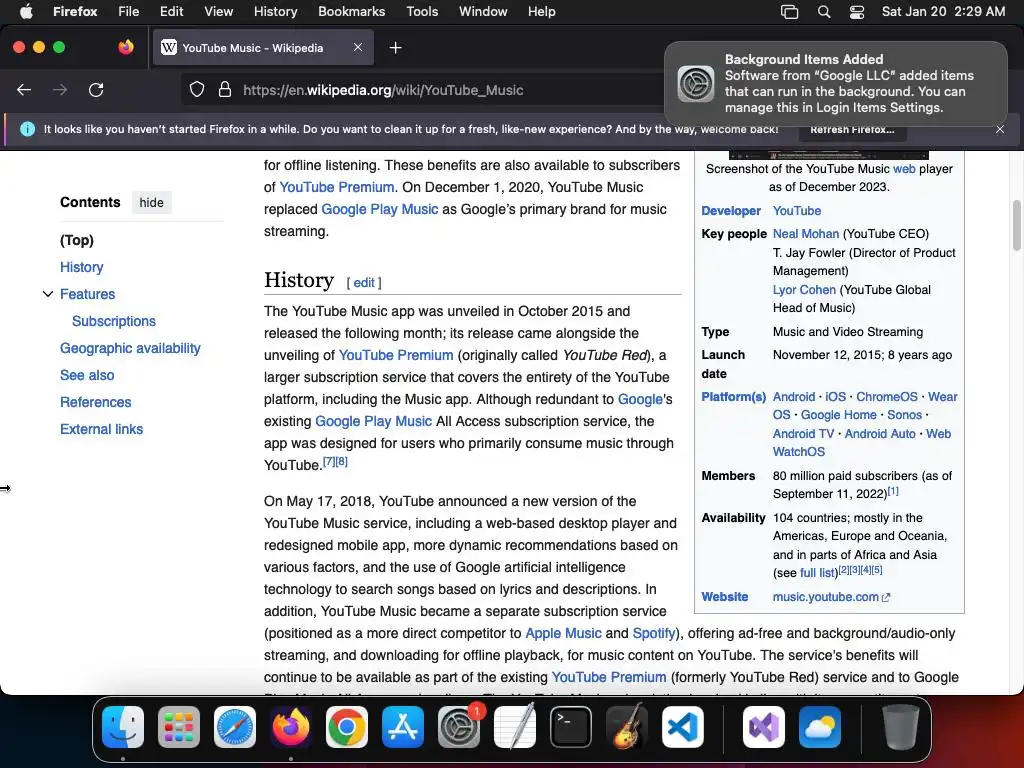The height and width of the screenshot is (768, 1024).
Task: Open the Firefox application menu
Action: point(75,11)
